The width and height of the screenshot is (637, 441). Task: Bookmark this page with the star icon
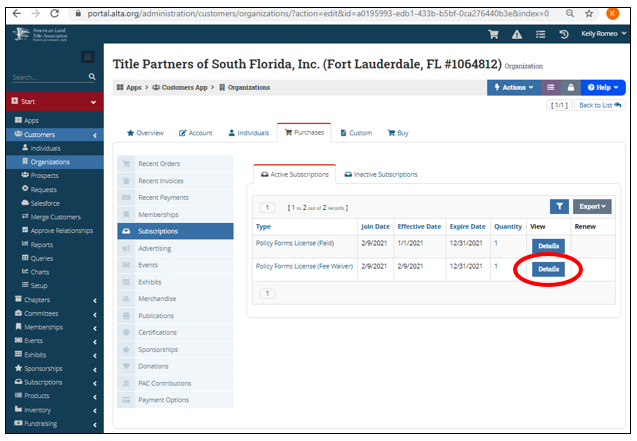[x=589, y=13]
